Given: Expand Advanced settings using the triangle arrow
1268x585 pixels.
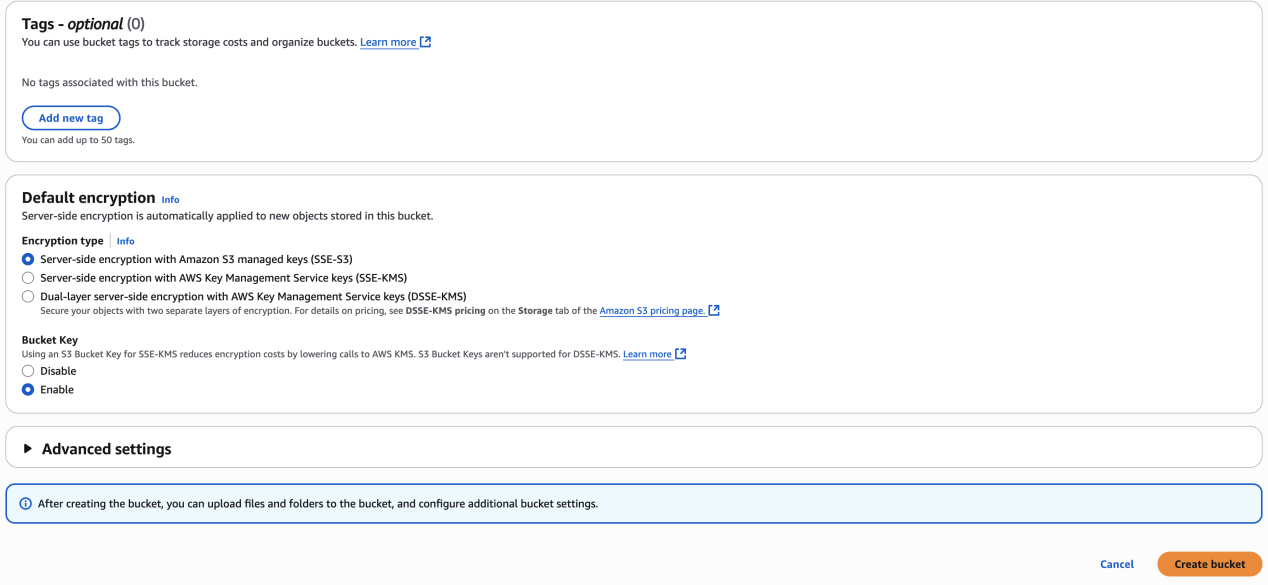Looking at the screenshot, I should coord(28,449).
